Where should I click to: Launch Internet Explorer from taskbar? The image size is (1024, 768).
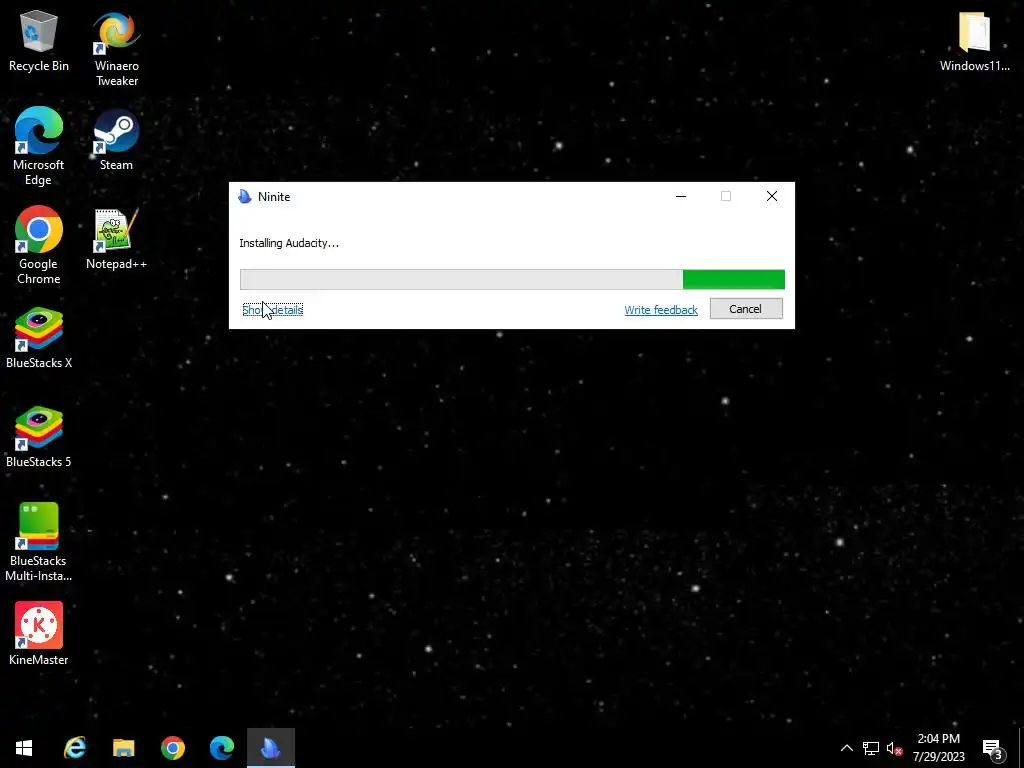coord(74,748)
